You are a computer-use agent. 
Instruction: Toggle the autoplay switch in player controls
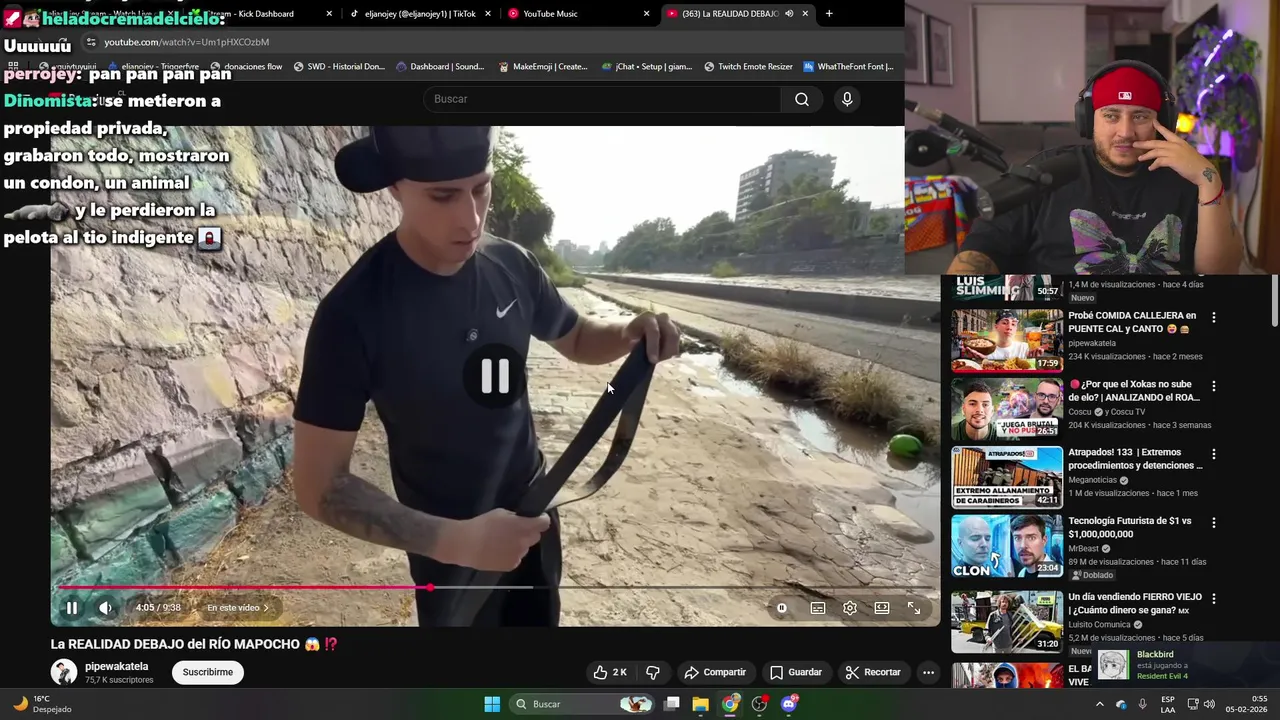pos(782,608)
